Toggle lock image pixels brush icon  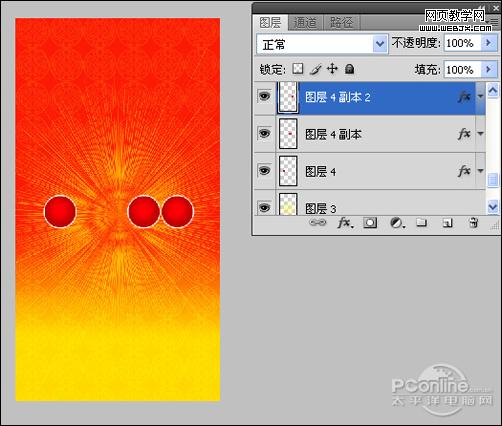pos(315,69)
